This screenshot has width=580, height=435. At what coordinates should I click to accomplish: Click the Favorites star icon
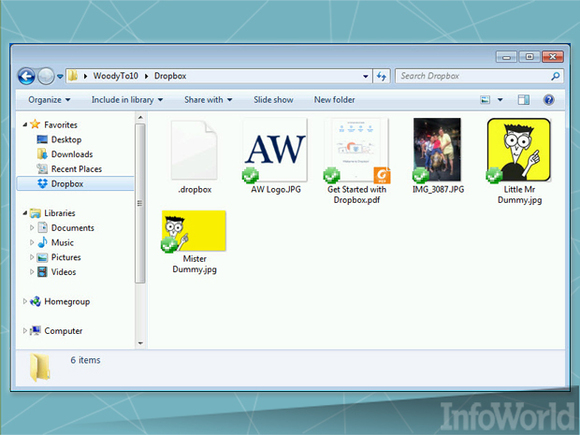tap(35, 124)
